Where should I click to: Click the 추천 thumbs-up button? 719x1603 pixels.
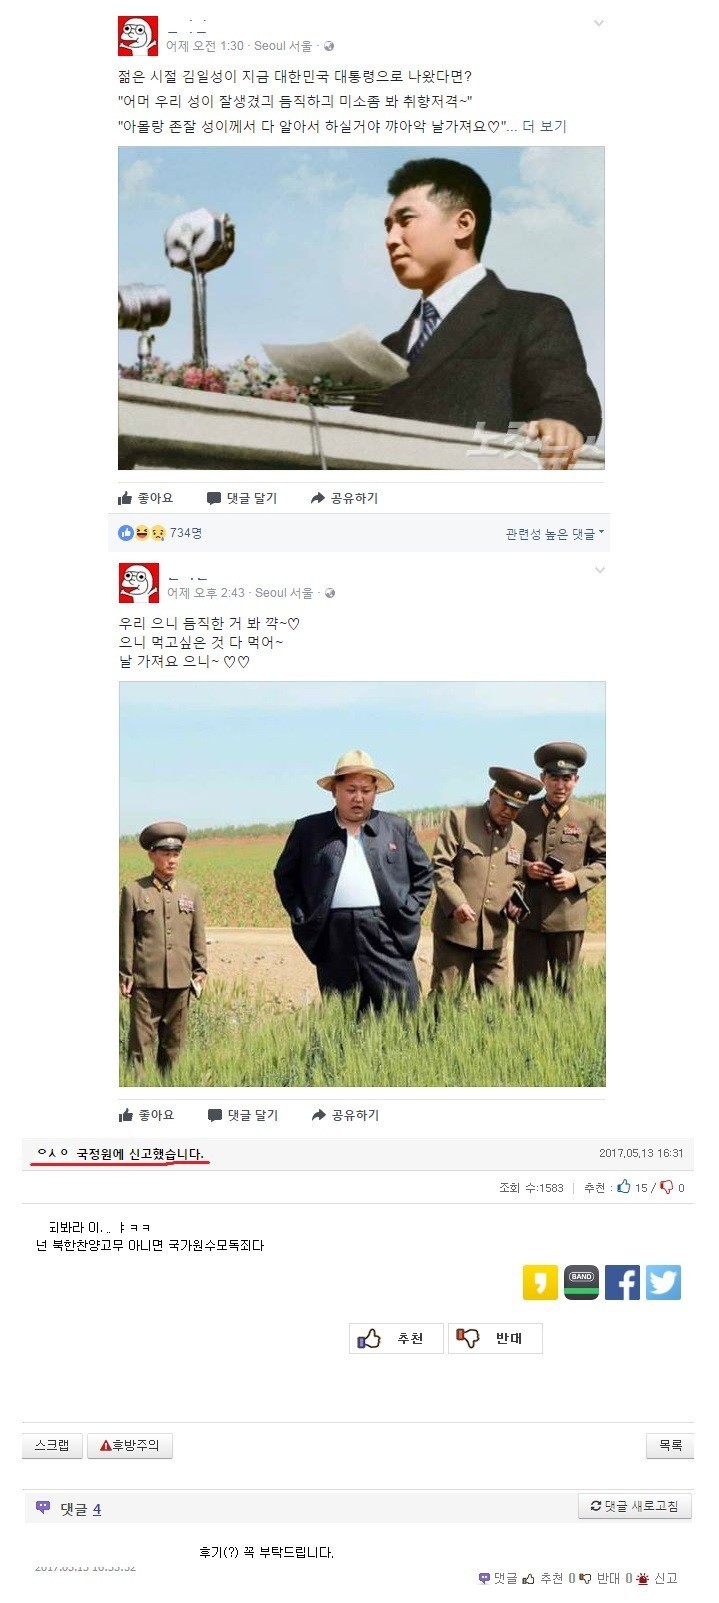396,1338
